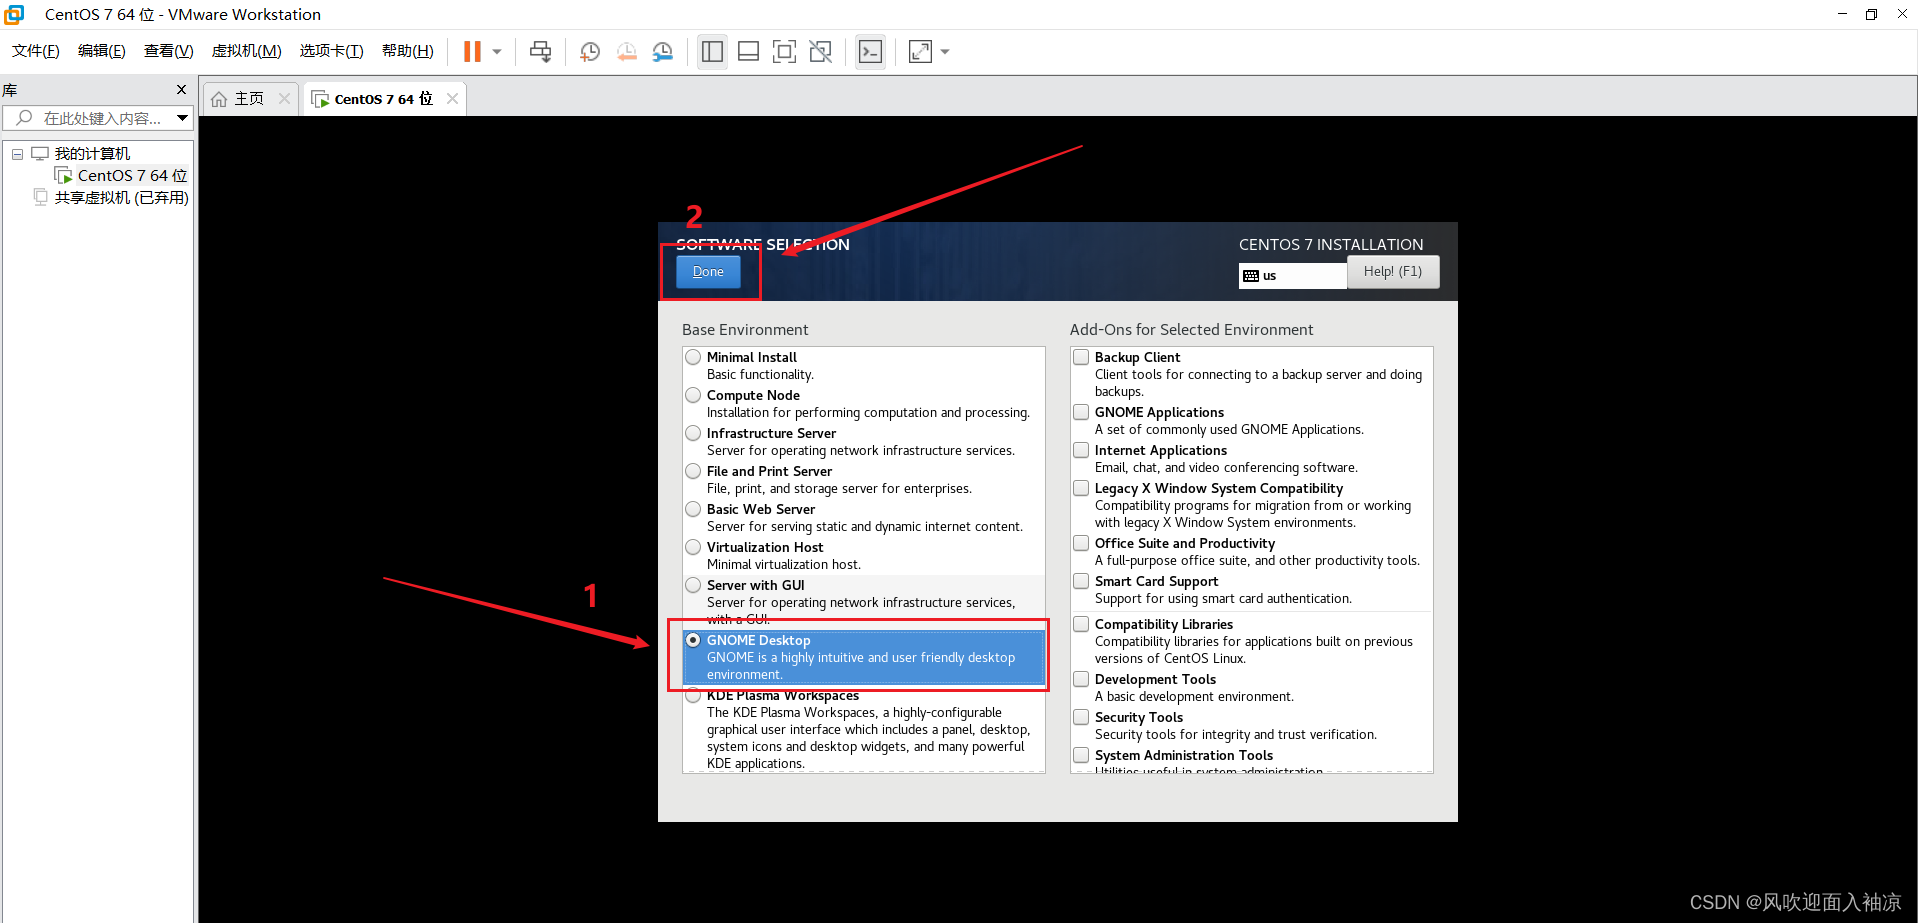Check the System Administration Tools add-on

coord(1081,755)
